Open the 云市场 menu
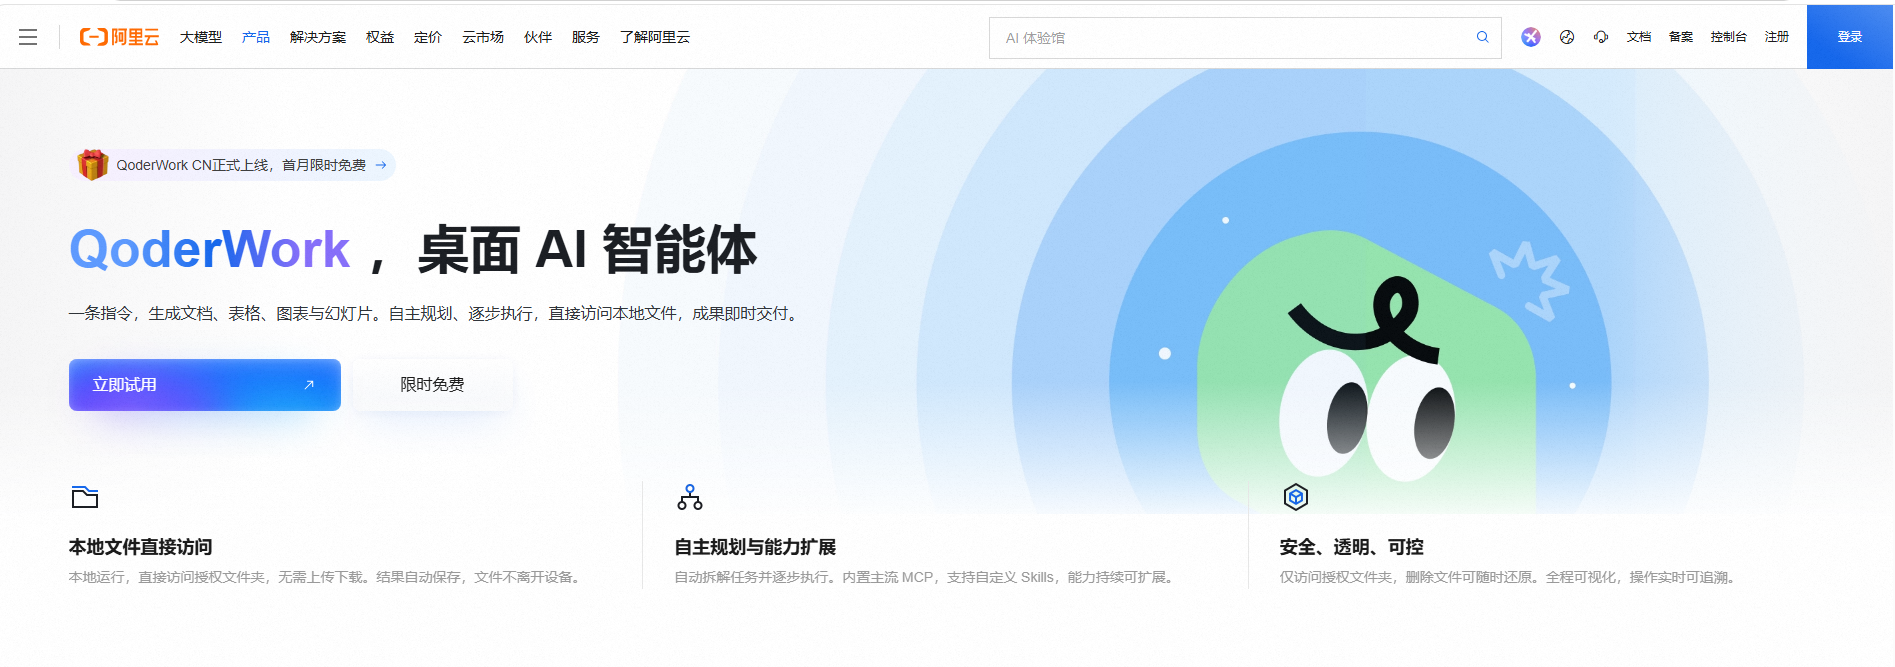The width and height of the screenshot is (1895, 667). [483, 37]
